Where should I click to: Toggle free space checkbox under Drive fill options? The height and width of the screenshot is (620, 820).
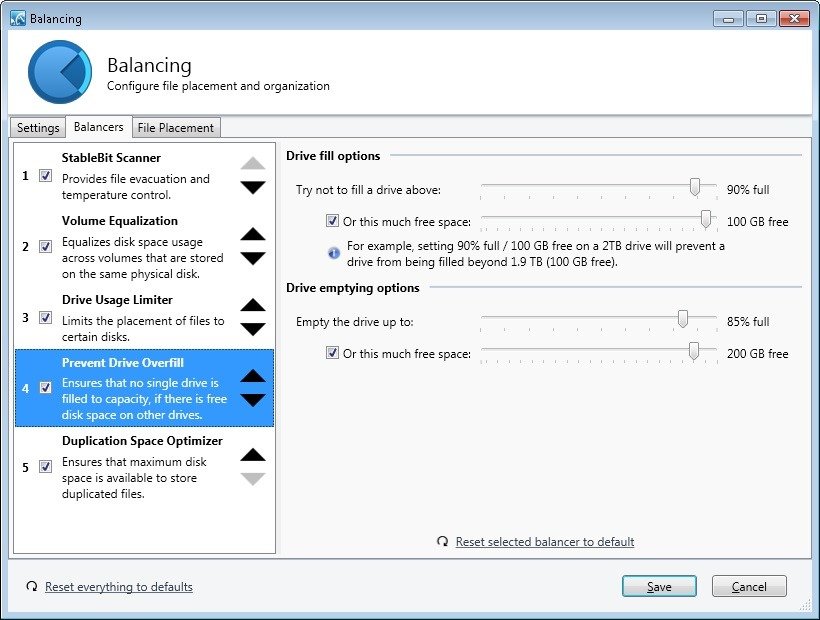point(332,221)
